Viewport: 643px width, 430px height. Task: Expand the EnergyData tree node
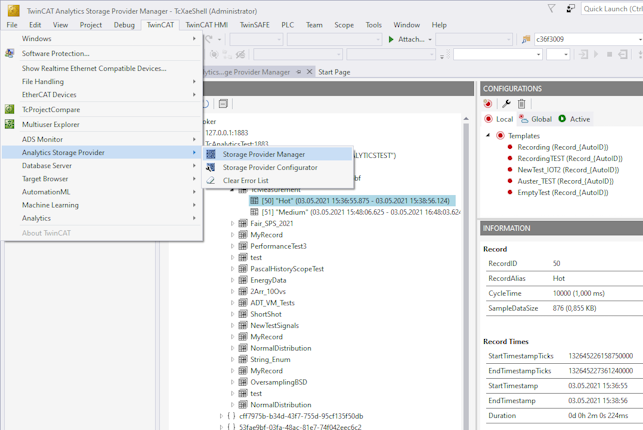(x=233, y=280)
